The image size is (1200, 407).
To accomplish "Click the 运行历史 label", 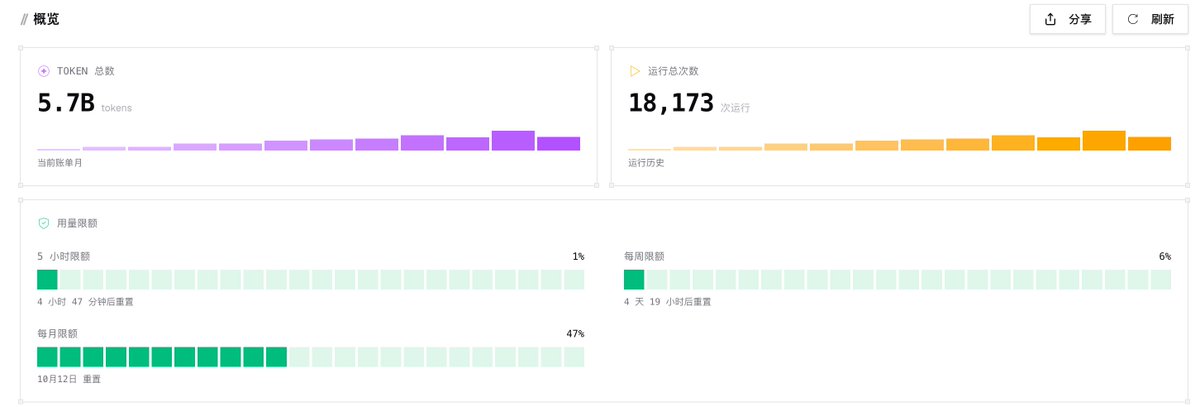I will coord(646,162).
